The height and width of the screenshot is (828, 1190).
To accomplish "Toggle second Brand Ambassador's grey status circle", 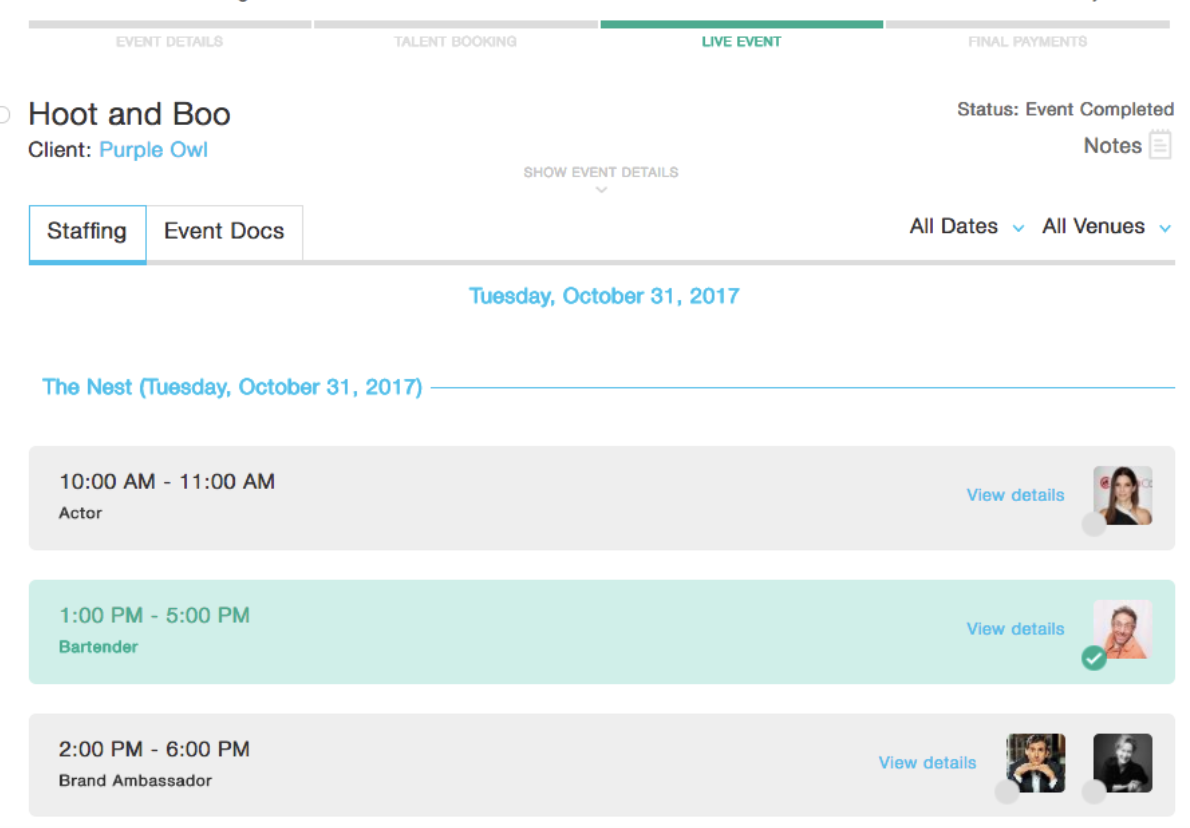I will [x=1094, y=792].
